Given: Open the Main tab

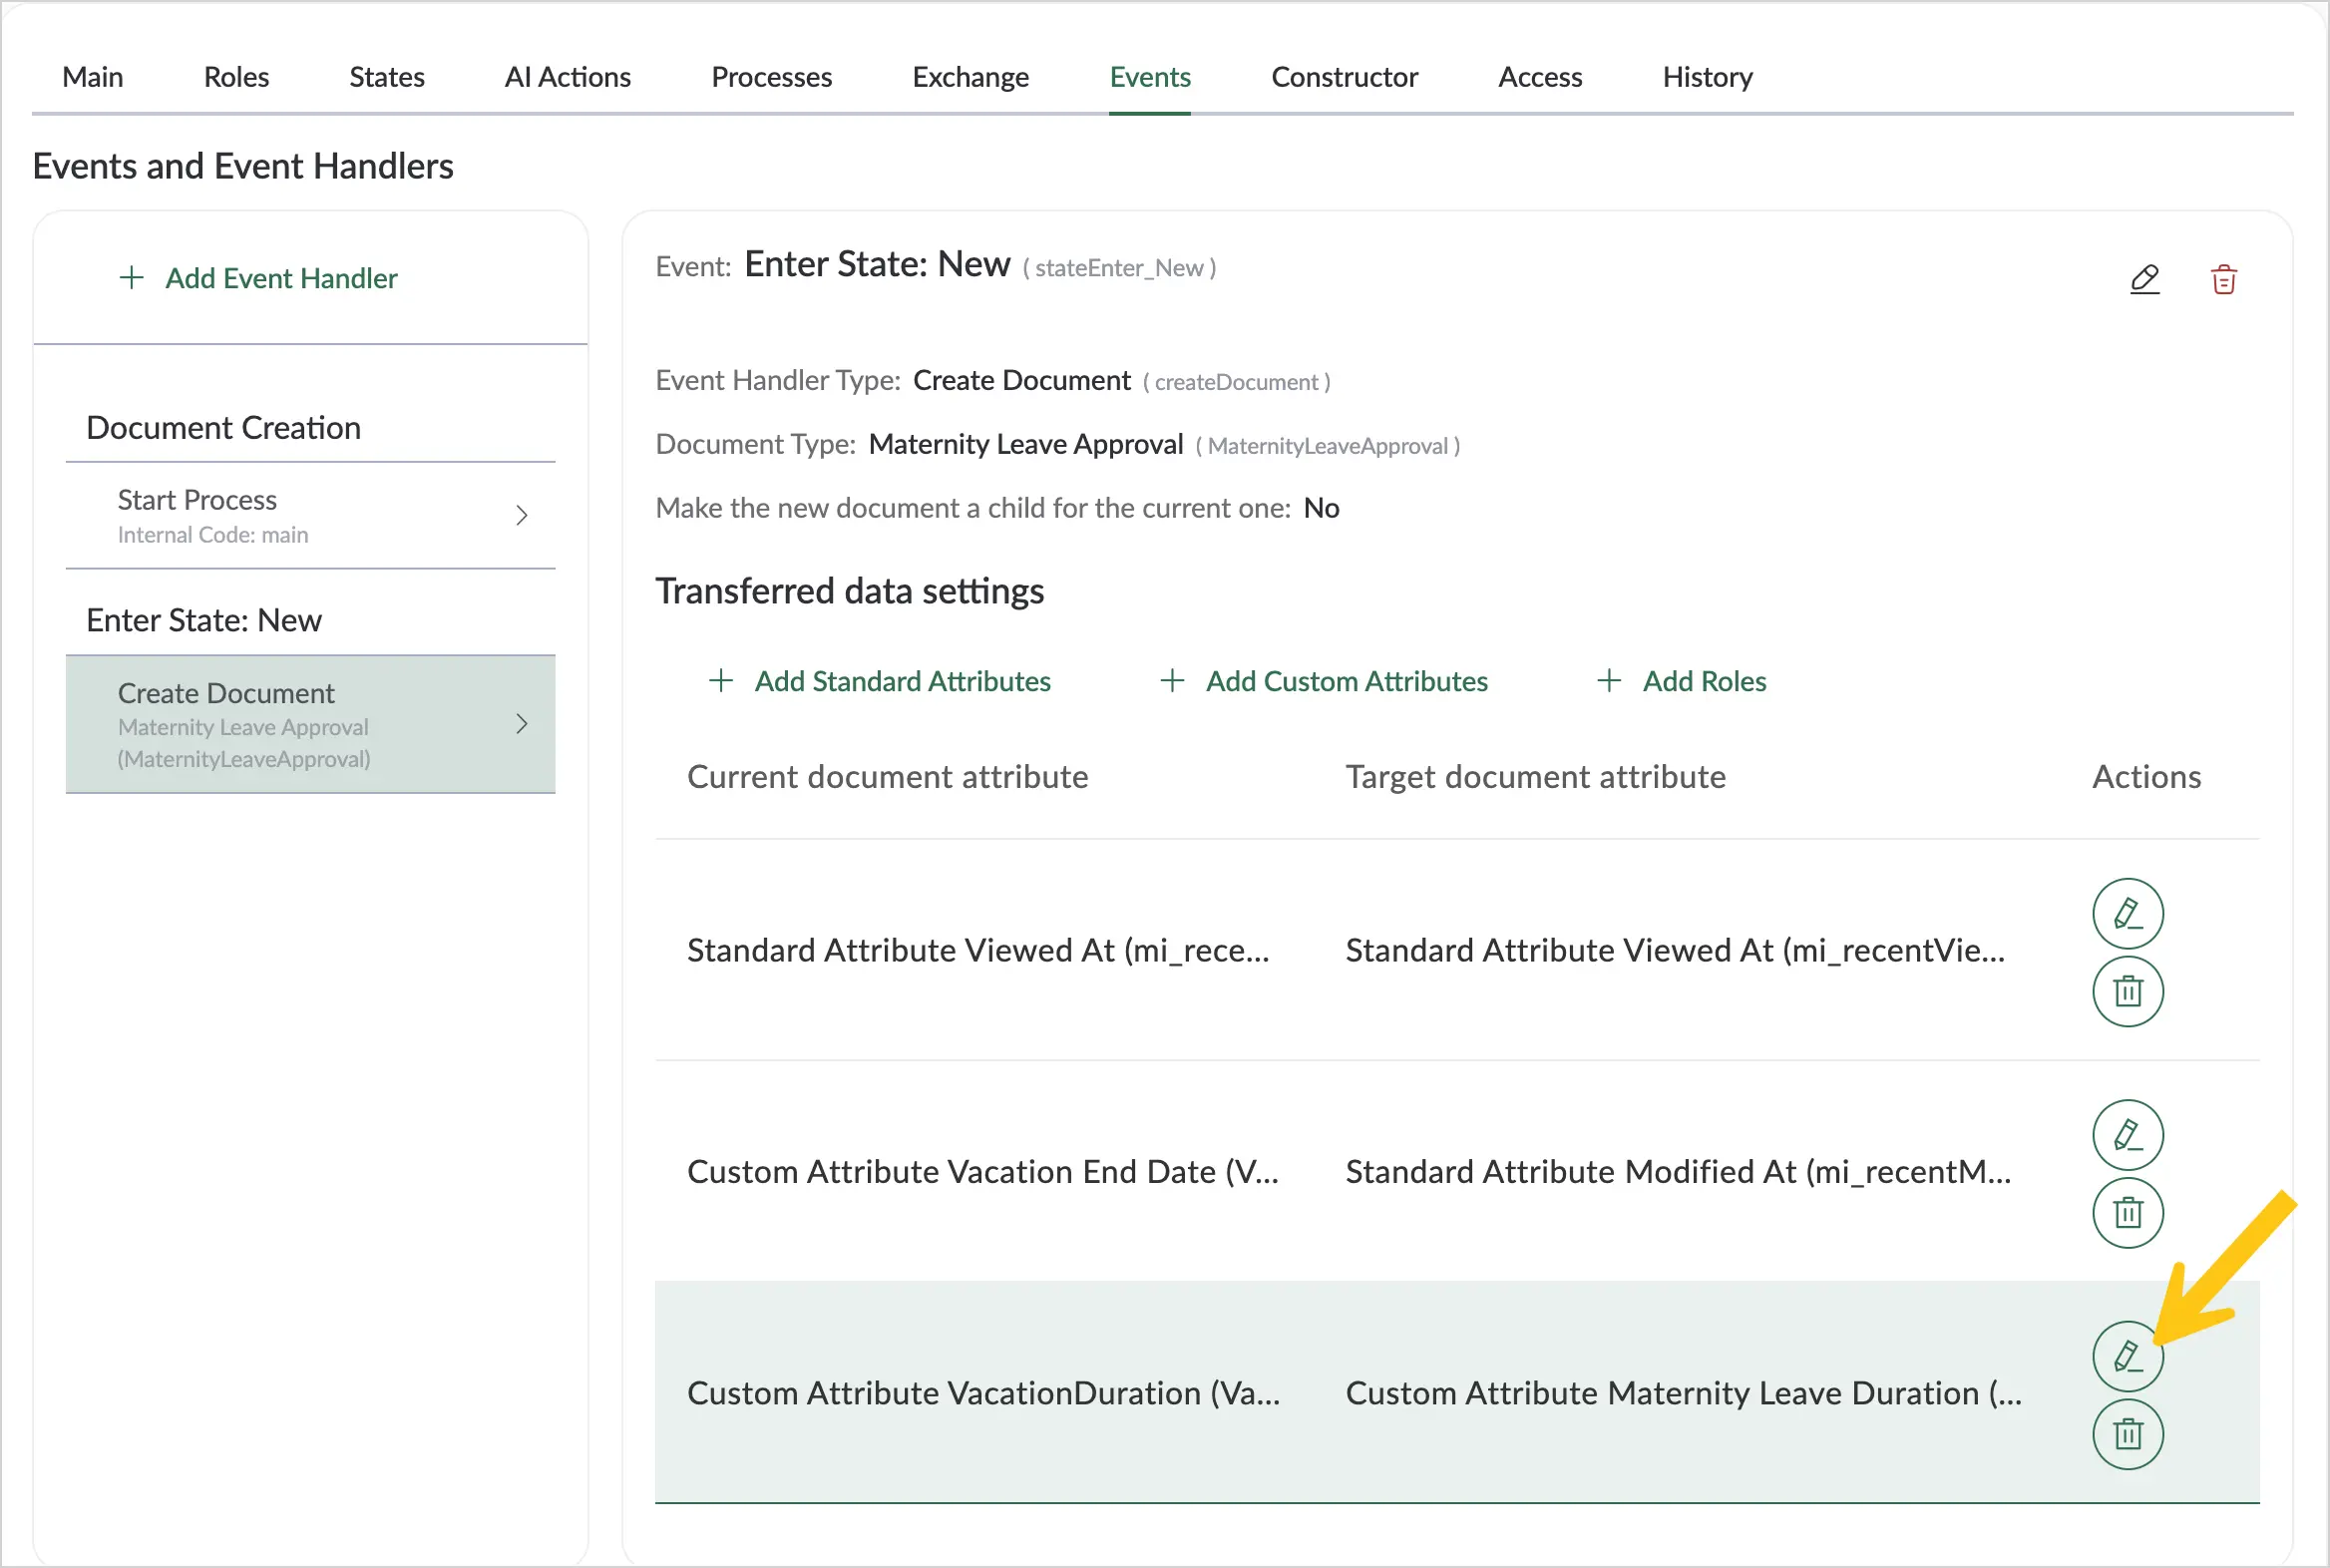Looking at the screenshot, I should tap(93, 77).
